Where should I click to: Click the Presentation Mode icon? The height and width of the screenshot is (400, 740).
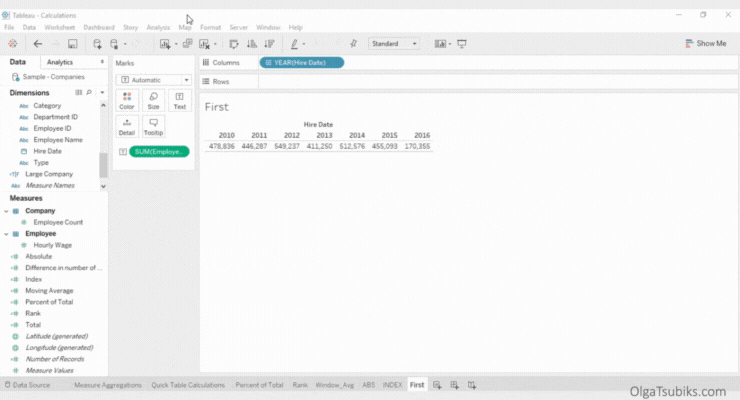tap(462, 44)
